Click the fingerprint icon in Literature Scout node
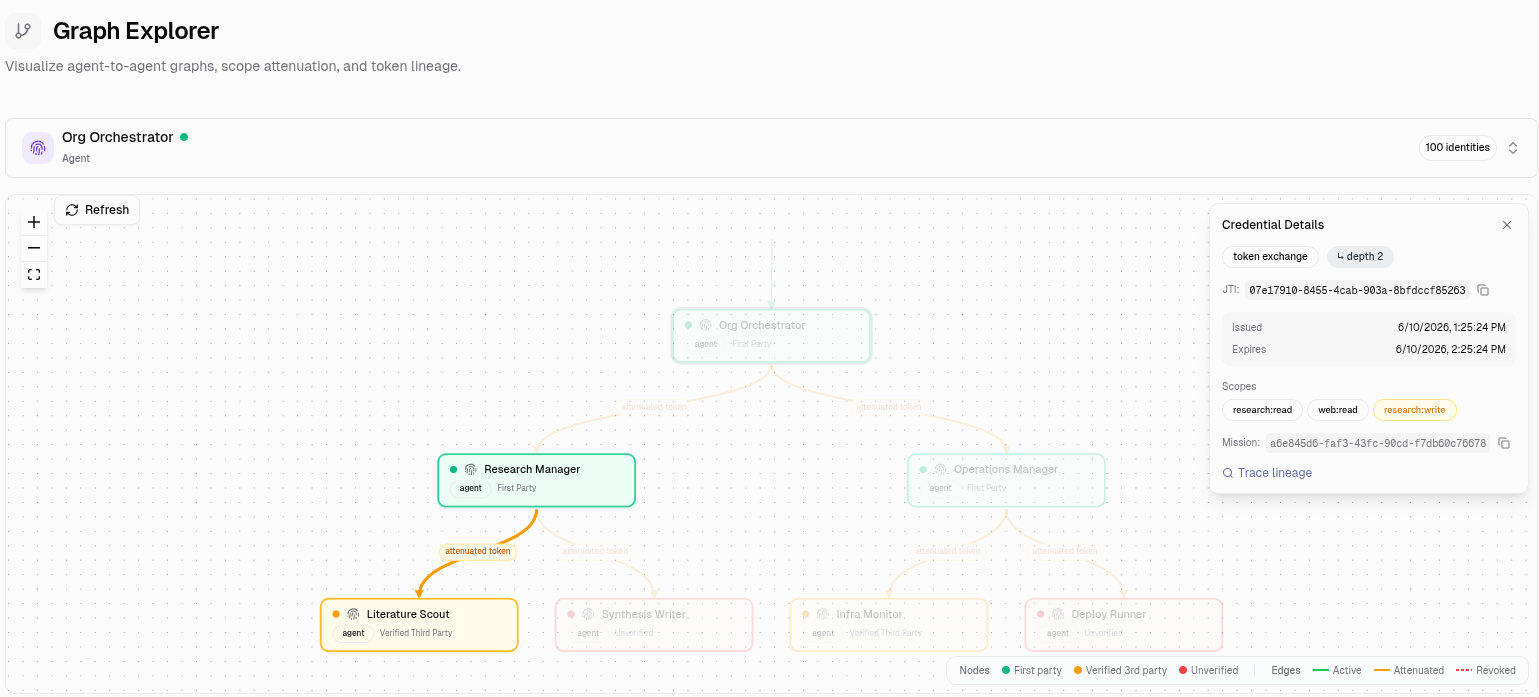 [353, 614]
